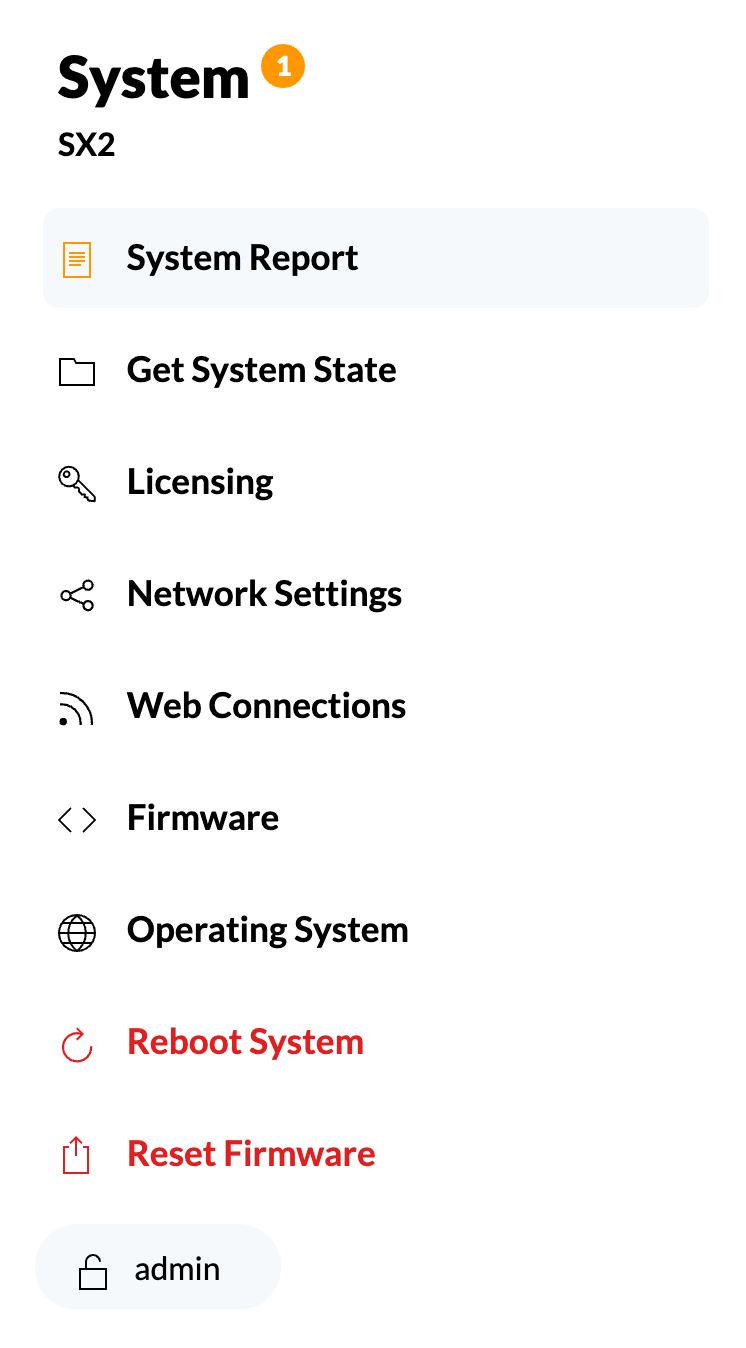Click the unlocked padlock icon
The image size is (746, 1348).
coord(93,1271)
